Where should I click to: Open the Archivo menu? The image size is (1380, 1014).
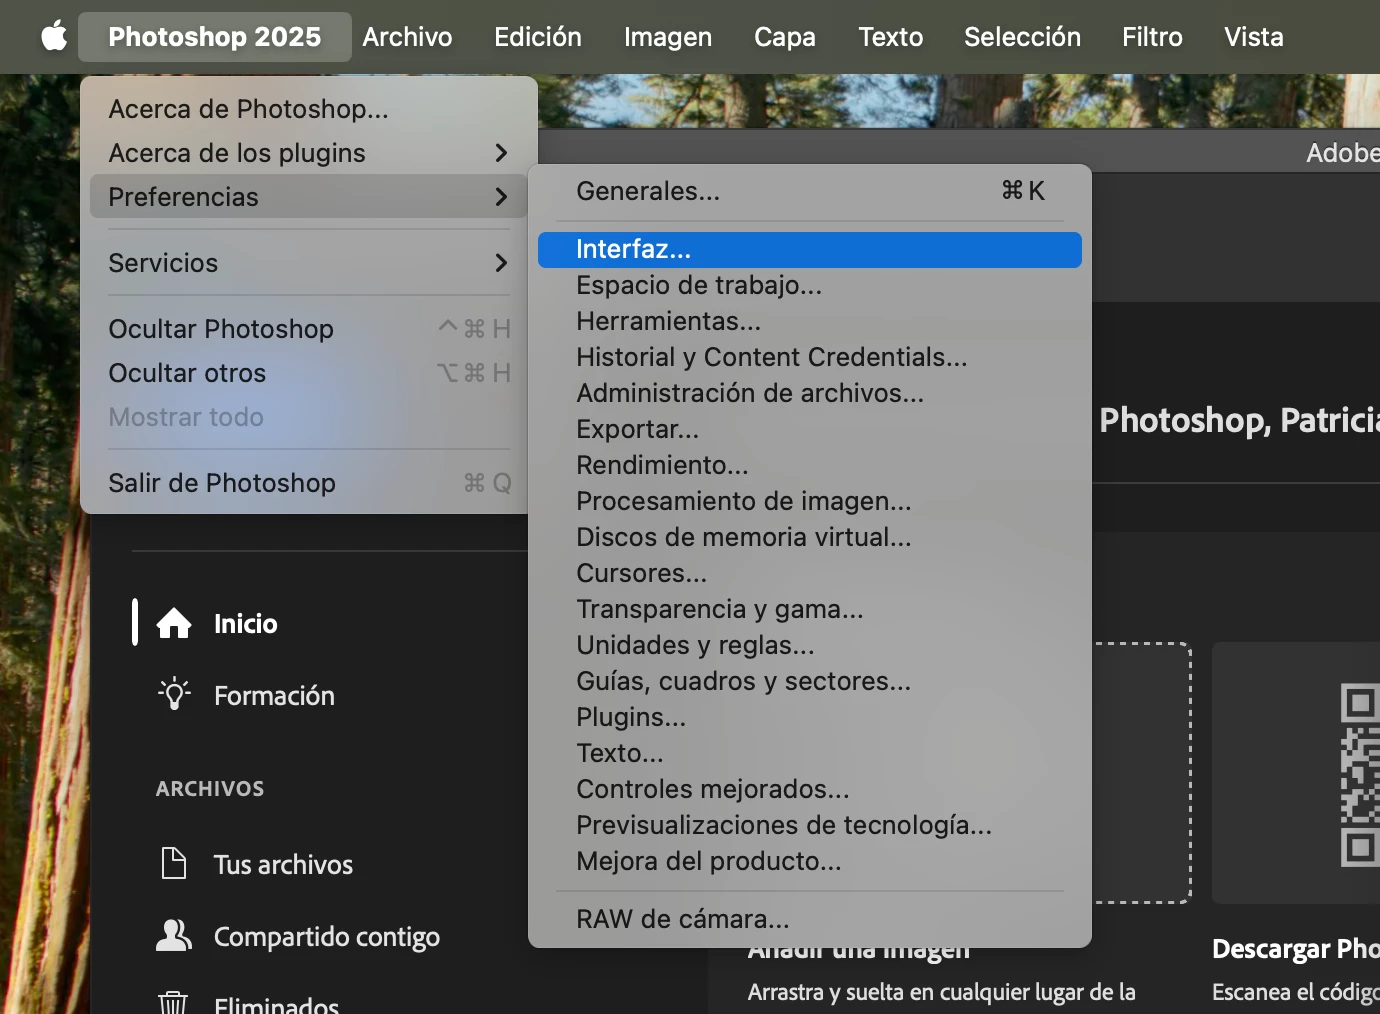pos(407,37)
